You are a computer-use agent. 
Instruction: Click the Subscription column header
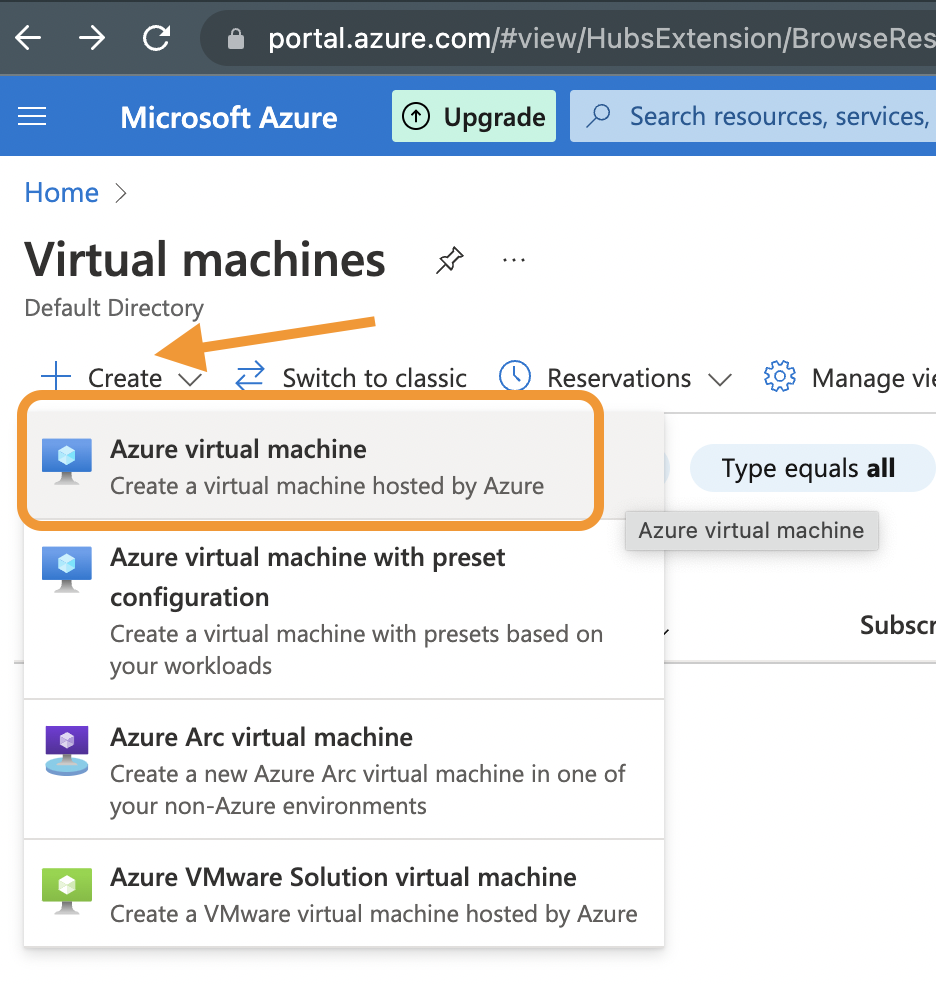[898, 625]
